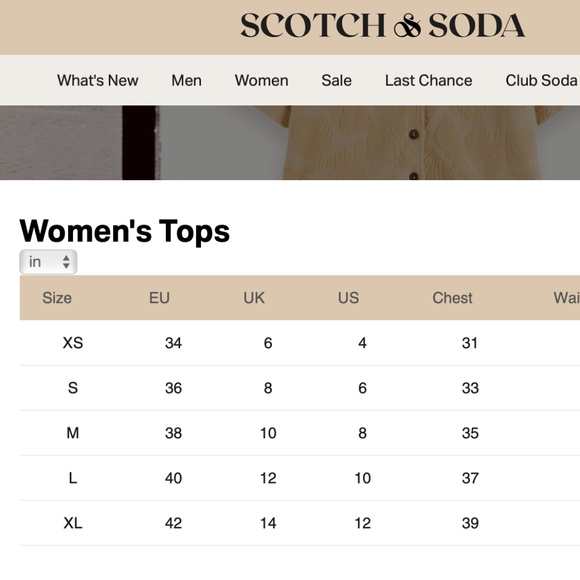580x580 pixels.
Task: Open the Last Chance menu
Action: (x=428, y=80)
